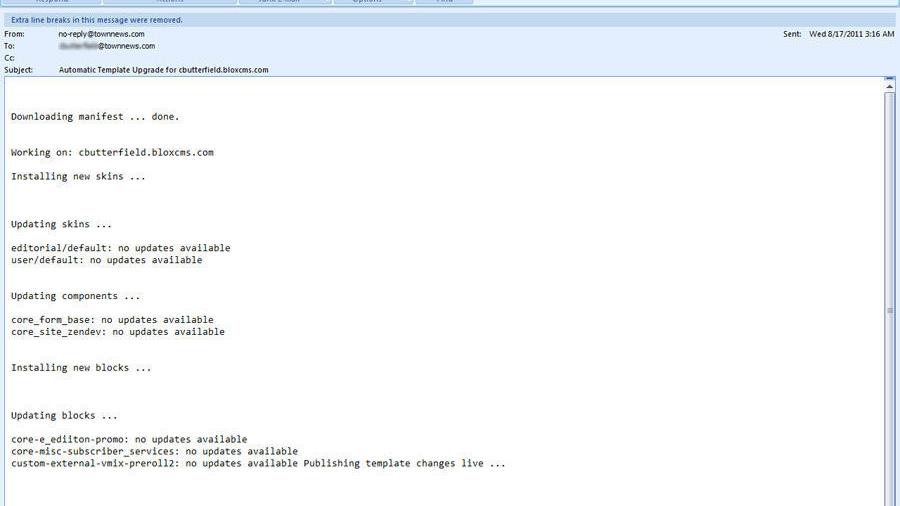The width and height of the screenshot is (900, 506).
Task: Click the 'core-misc-subscriber_services' block line
Action: 154,452
